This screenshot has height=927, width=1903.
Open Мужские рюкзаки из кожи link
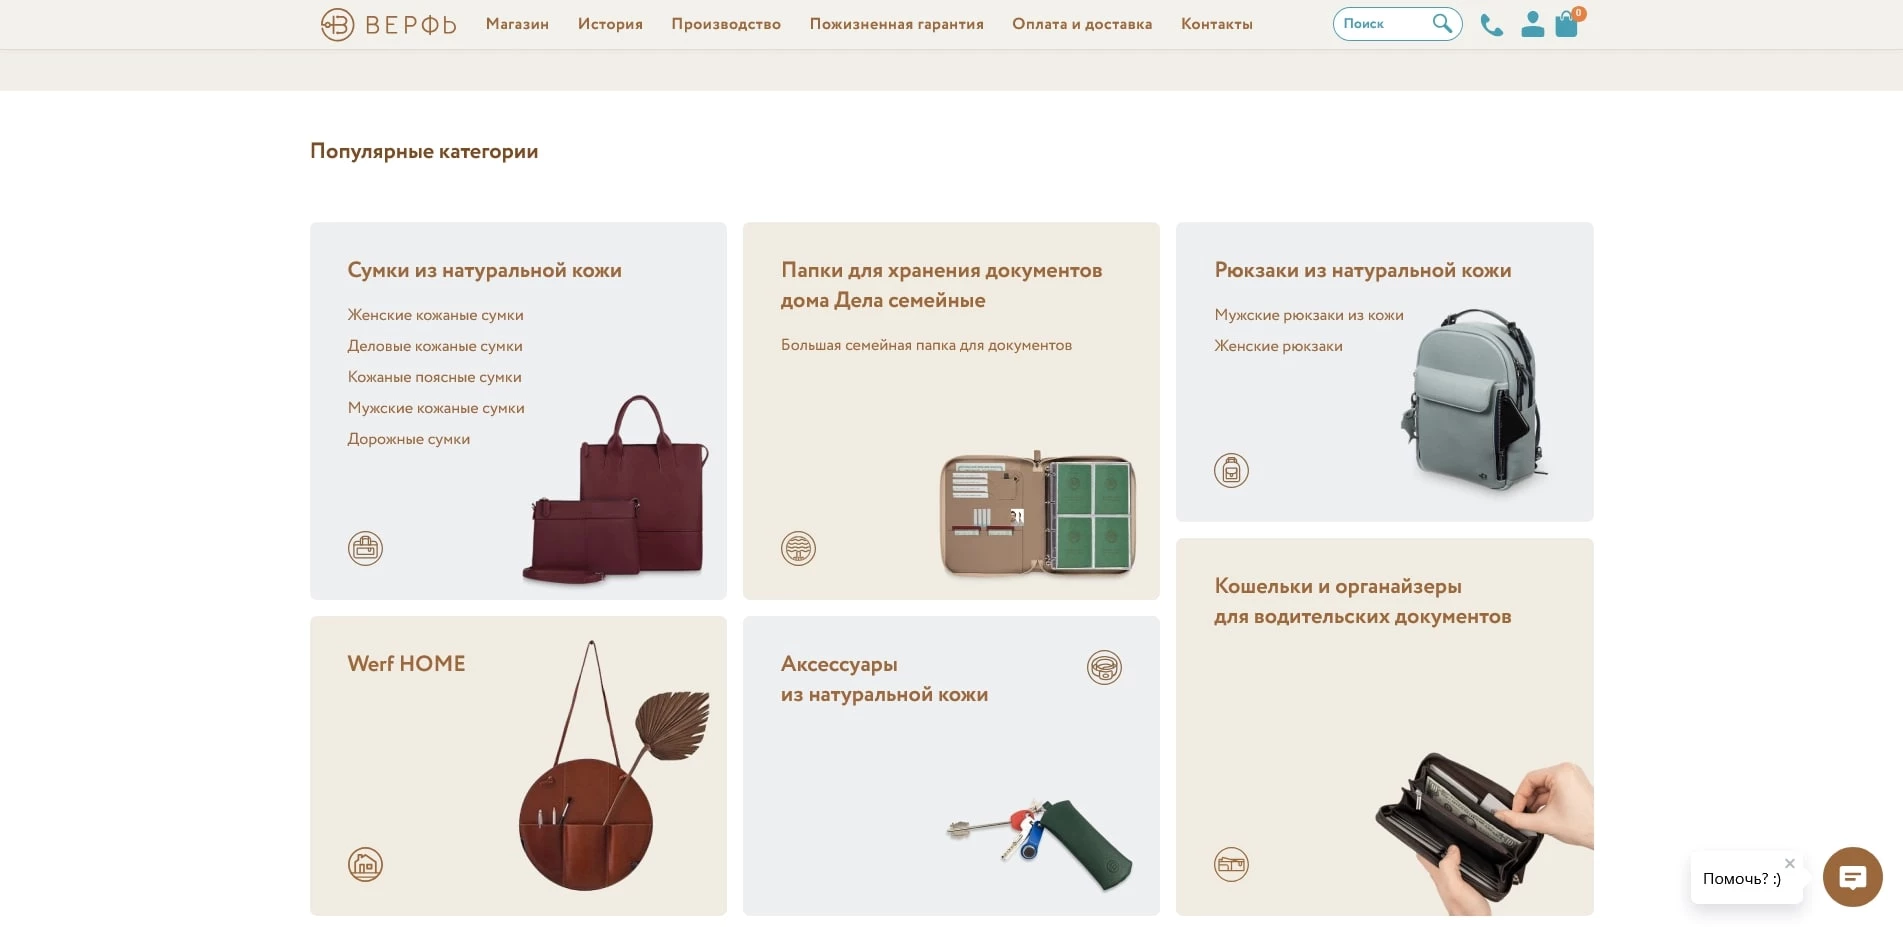[1308, 315]
